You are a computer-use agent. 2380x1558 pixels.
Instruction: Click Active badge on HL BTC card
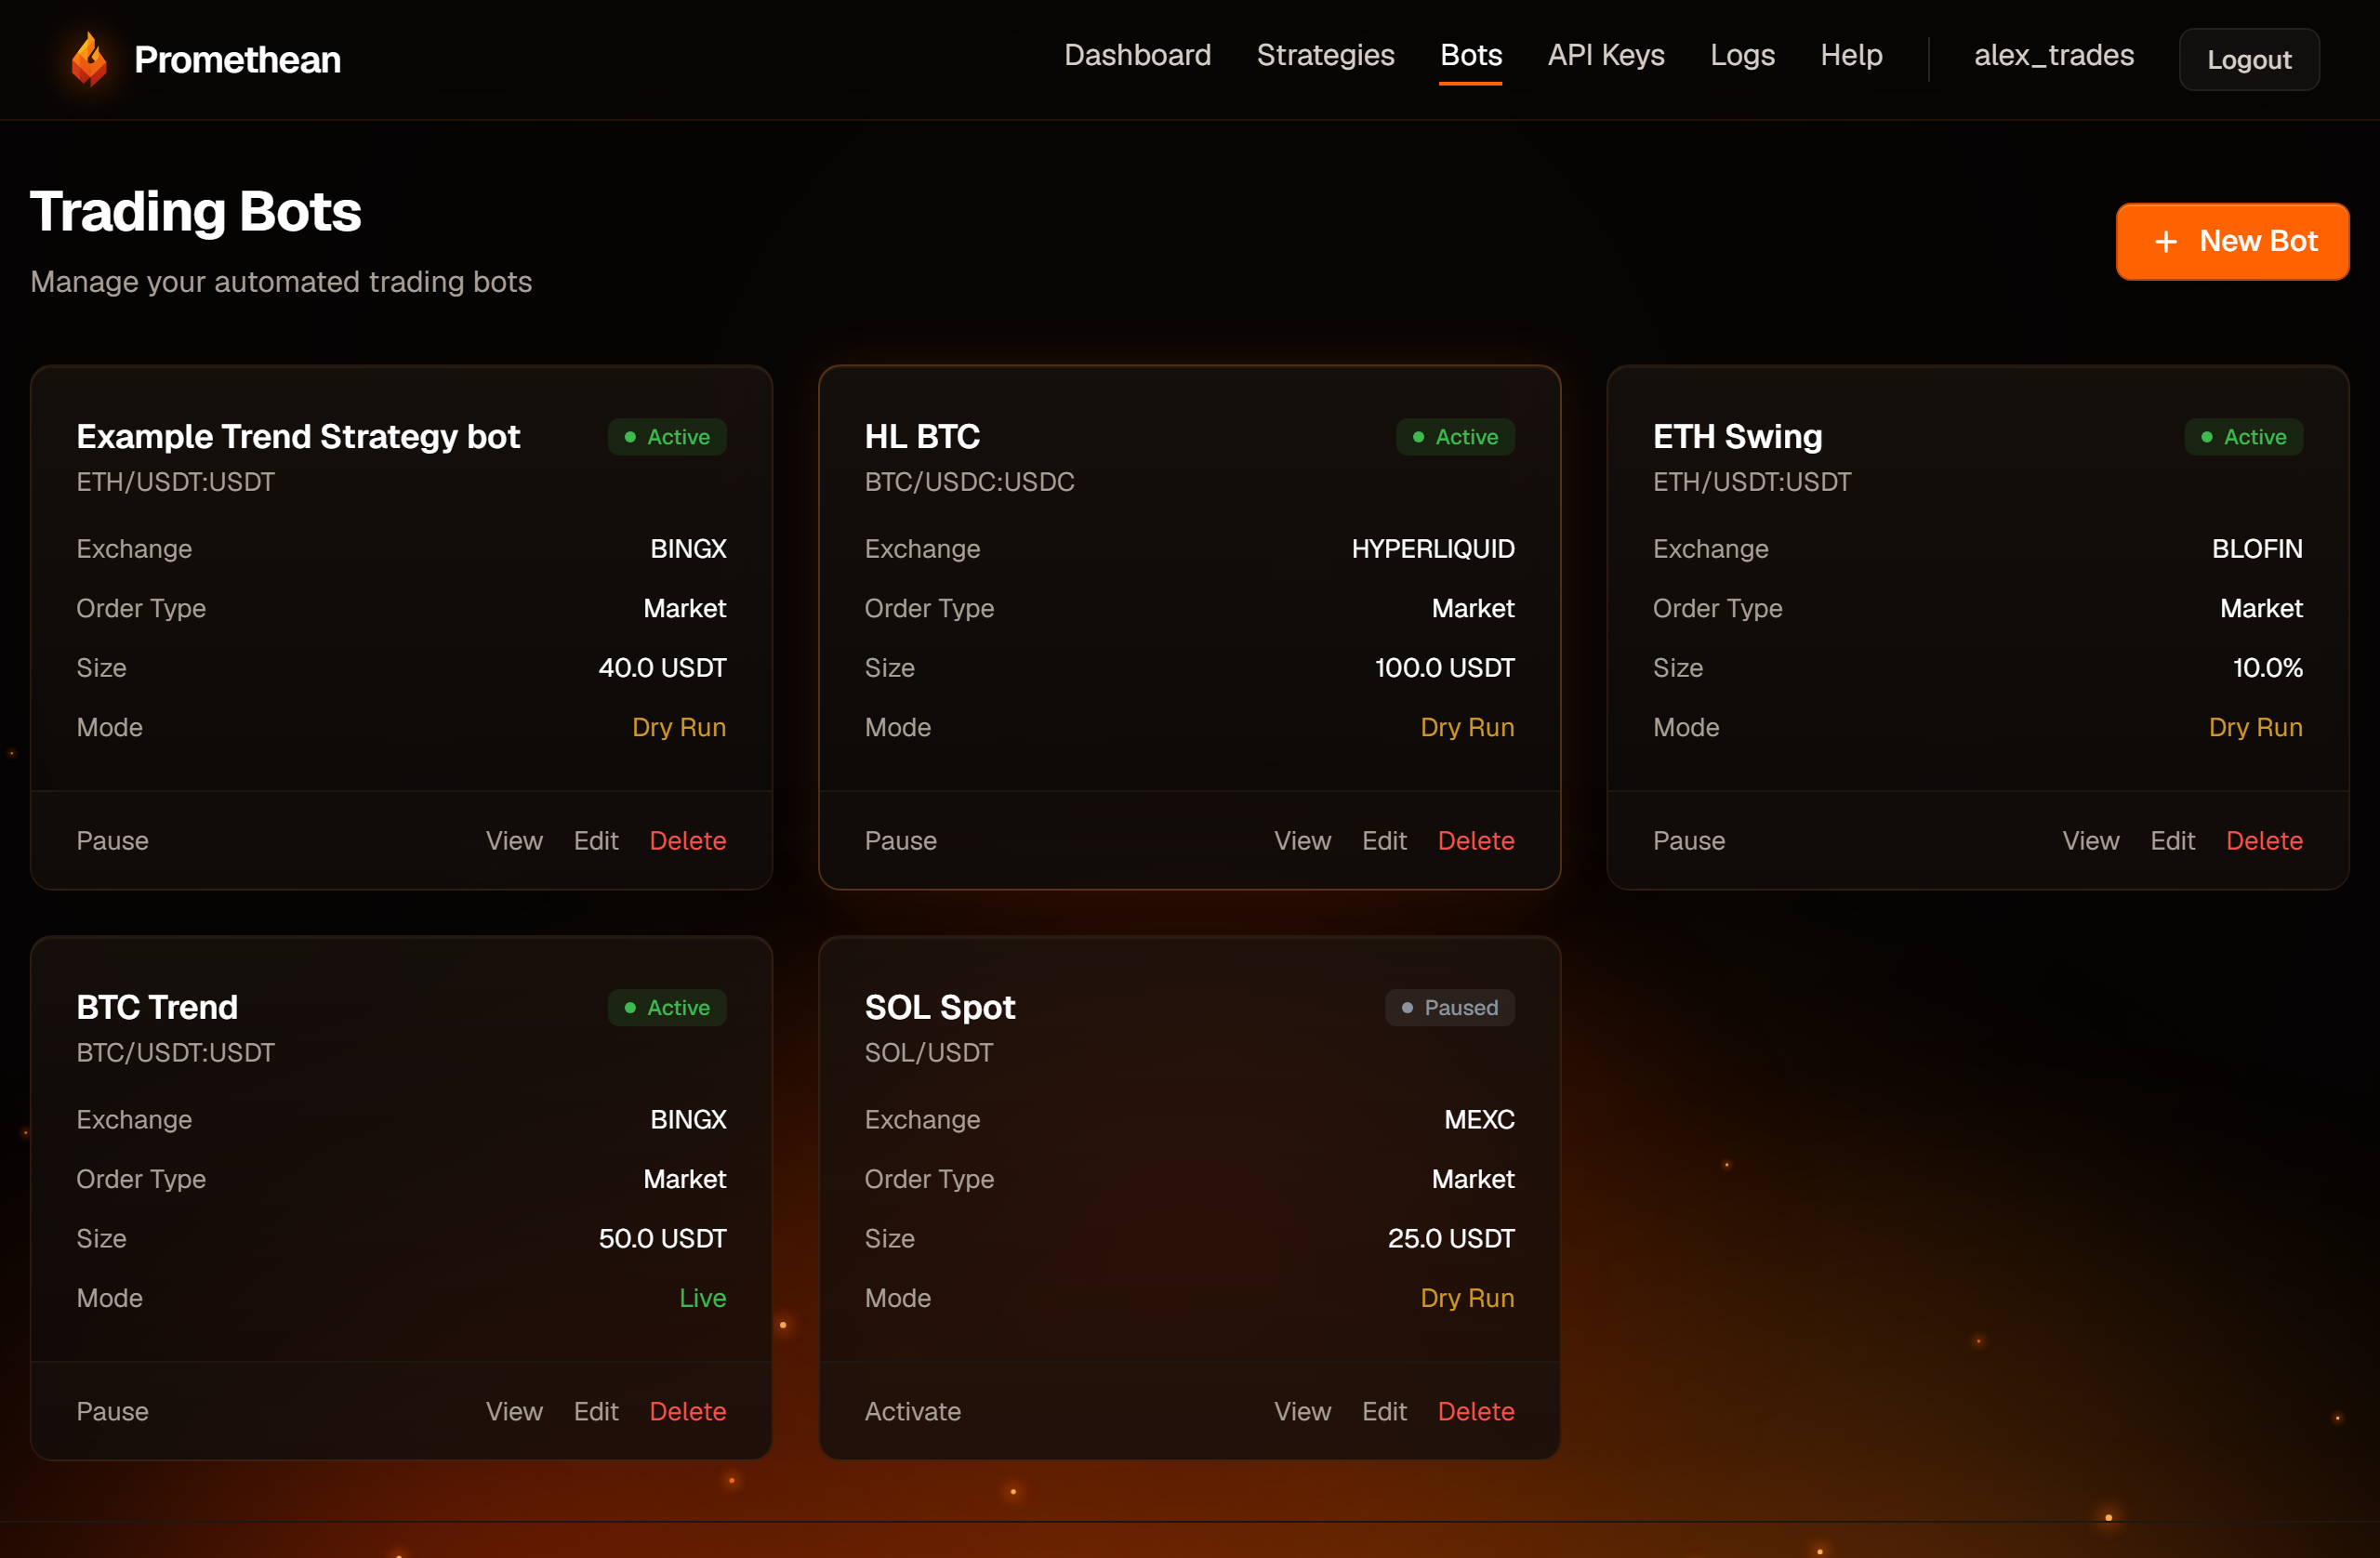coord(1455,436)
